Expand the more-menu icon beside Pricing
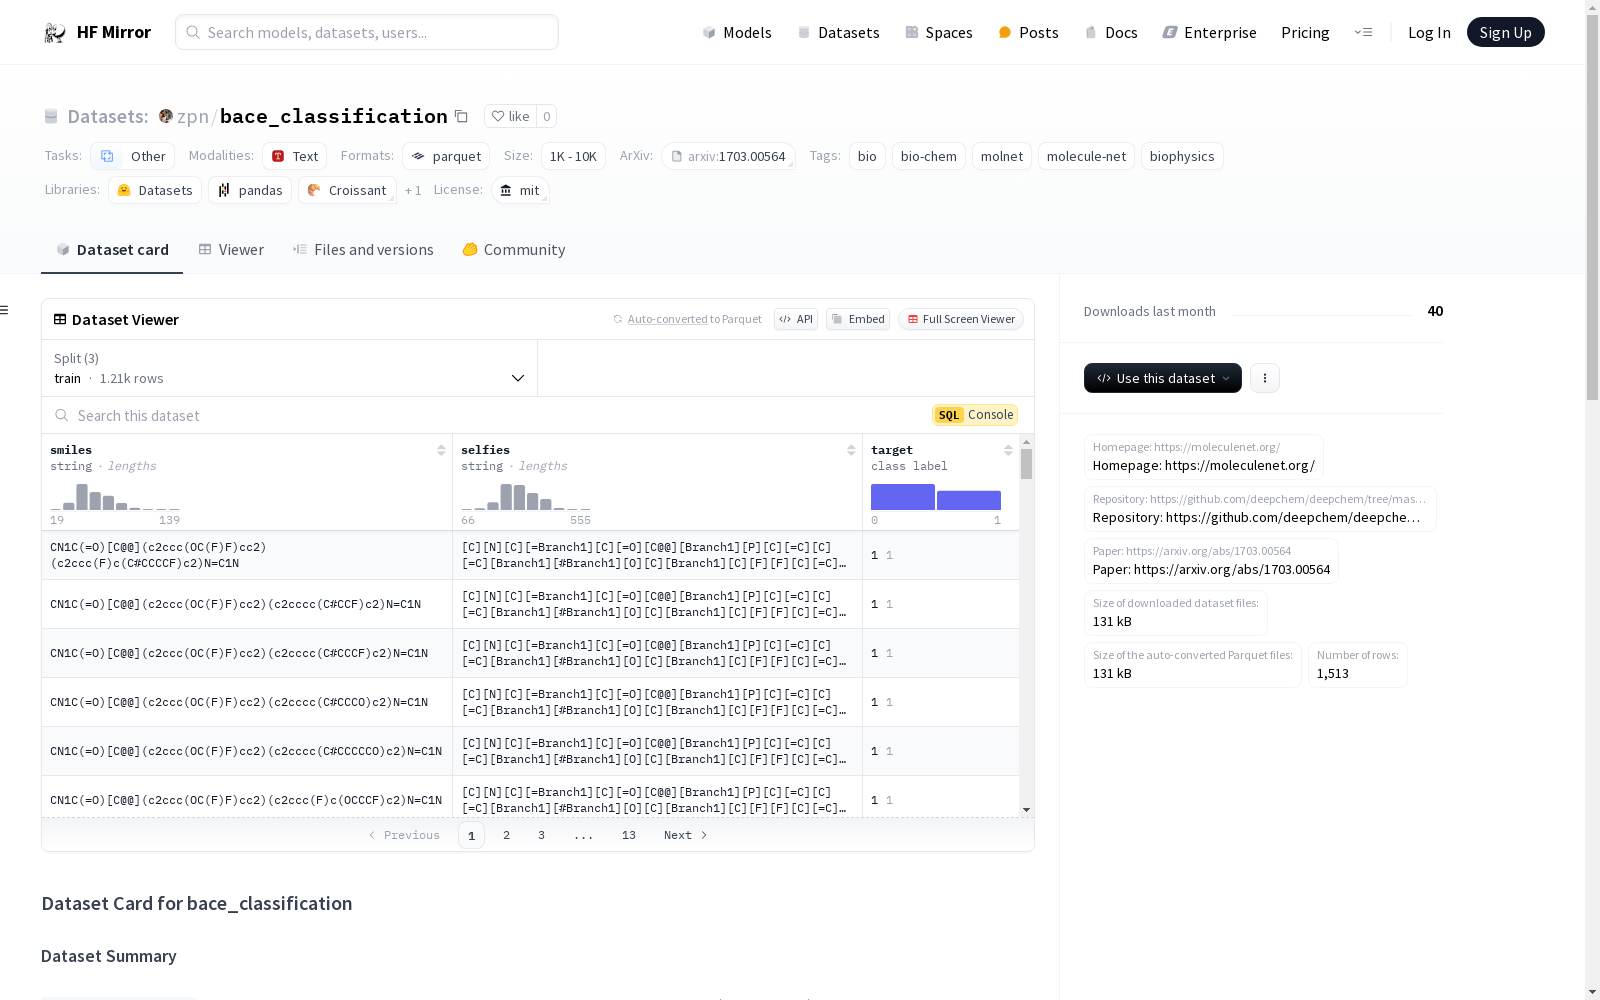1600x1000 pixels. click(x=1363, y=33)
